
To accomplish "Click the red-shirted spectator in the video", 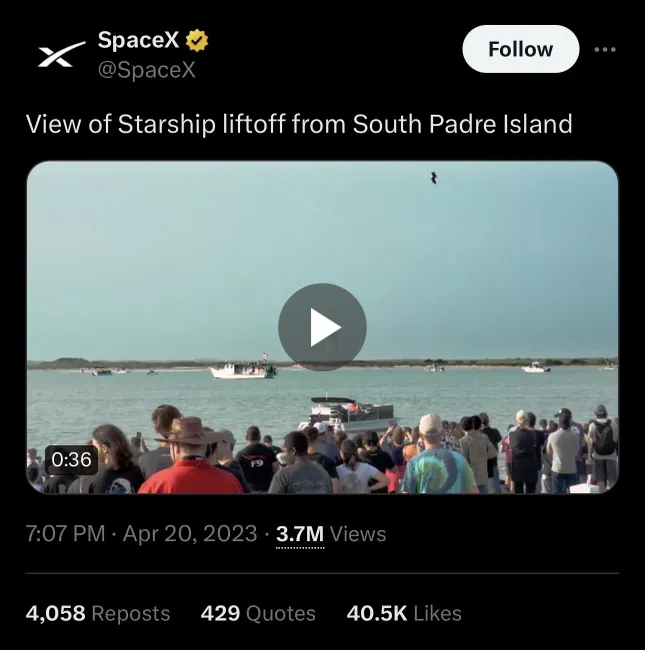I will (x=190, y=474).
